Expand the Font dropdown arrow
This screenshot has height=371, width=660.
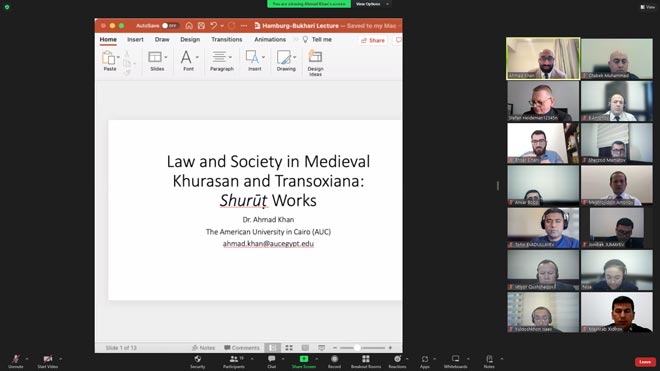[197, 57]
